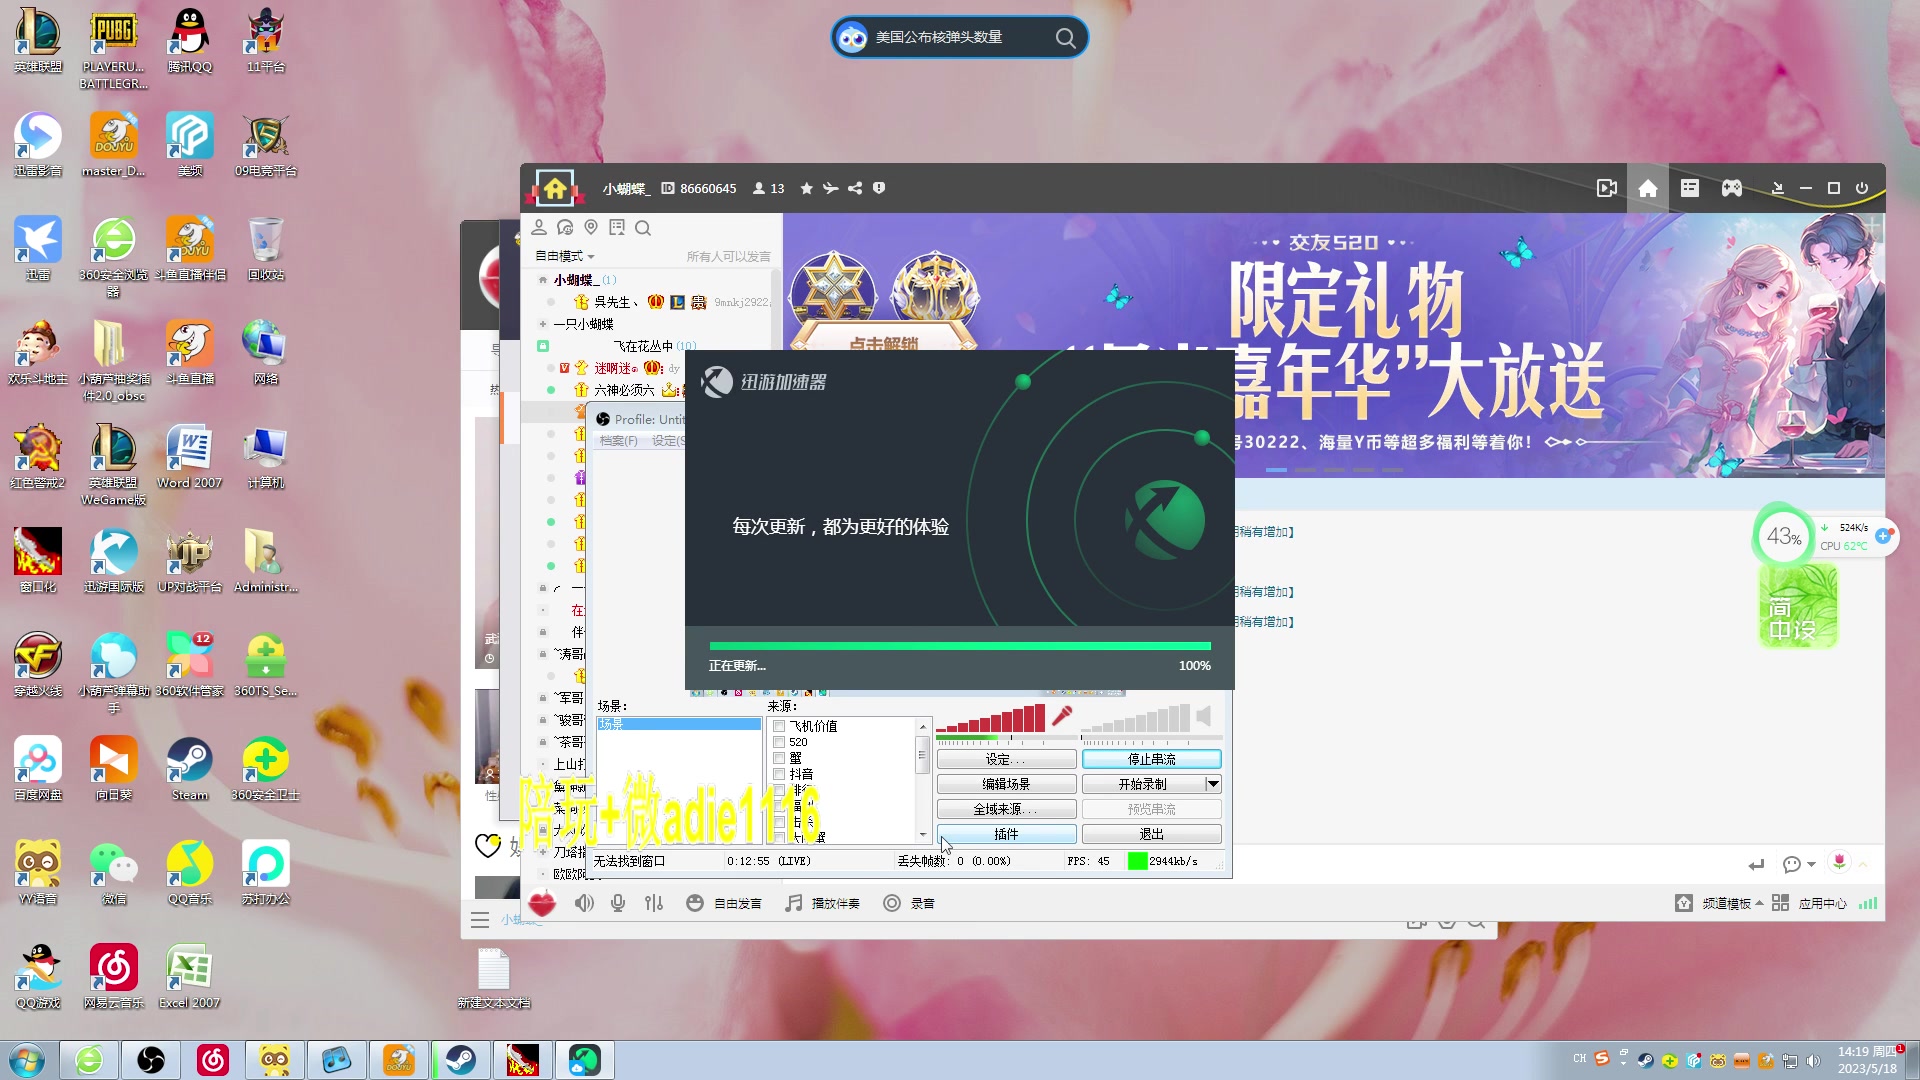The image size is (1920, 1080).
Task: Click 播放伴奏 in YY bottom bar
Action: click(822, 903)
